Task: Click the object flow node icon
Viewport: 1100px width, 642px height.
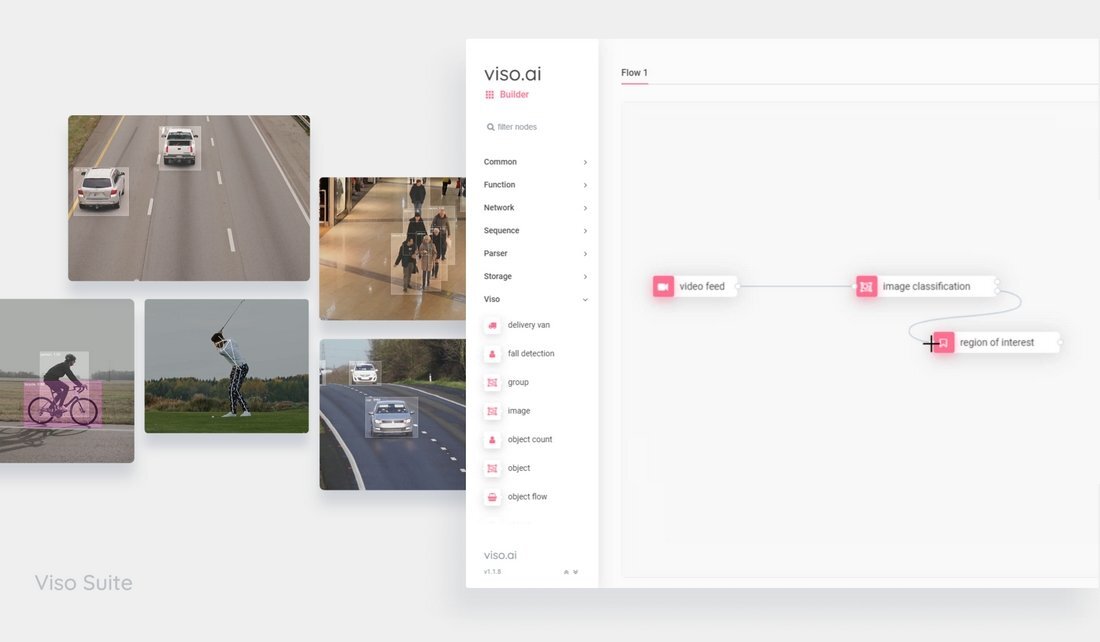Action: (491, 496)
